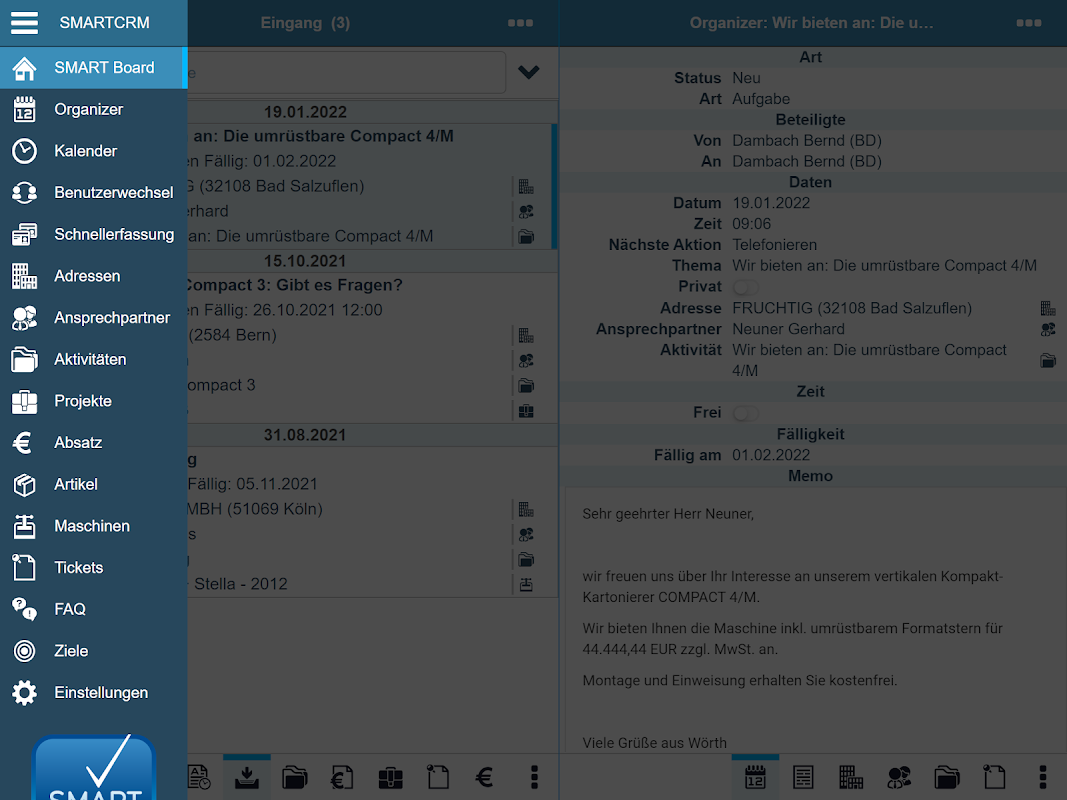Screen dimensions: 1067x800
Task: Open the contact person tab in the detail toolbar
Action: click(899, 777)
